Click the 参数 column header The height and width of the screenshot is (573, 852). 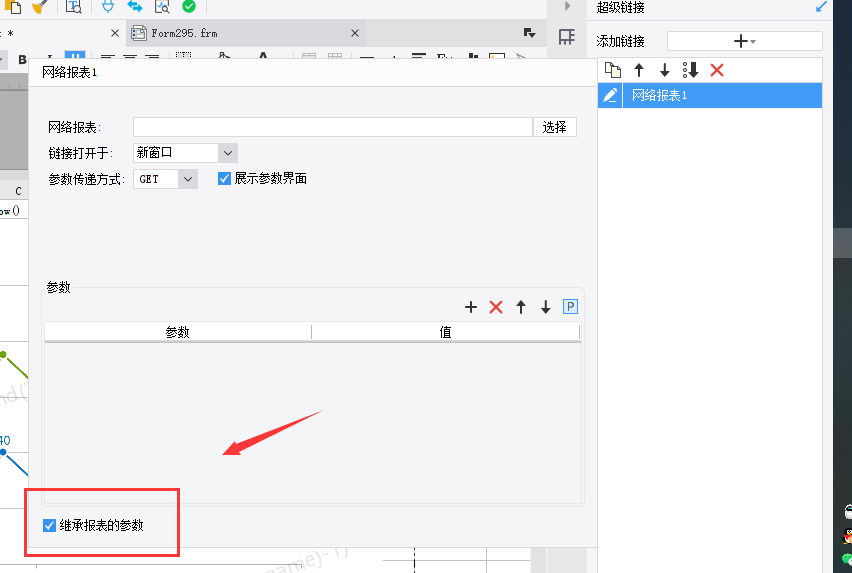[x=178, y=332]
